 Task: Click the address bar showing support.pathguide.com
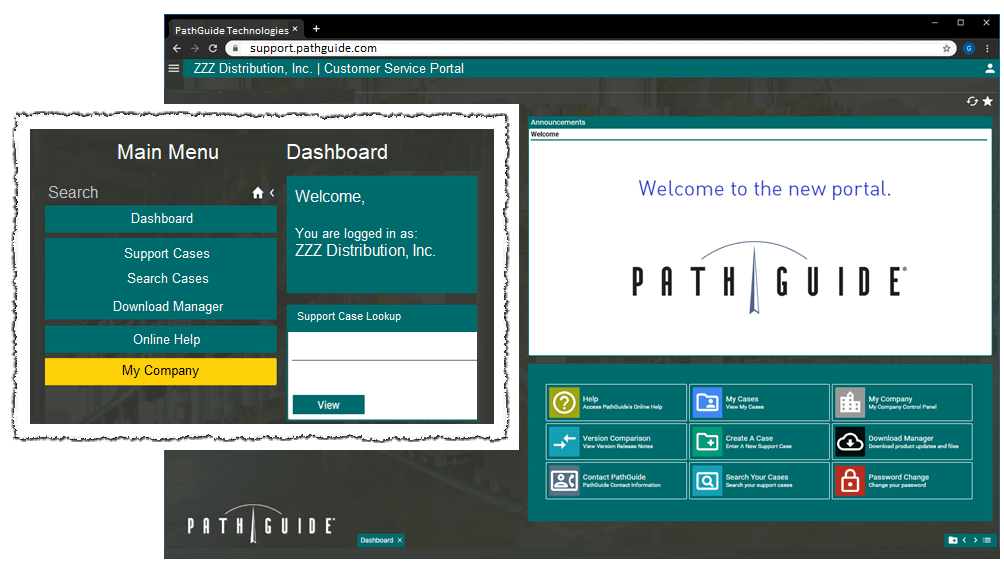589,48
